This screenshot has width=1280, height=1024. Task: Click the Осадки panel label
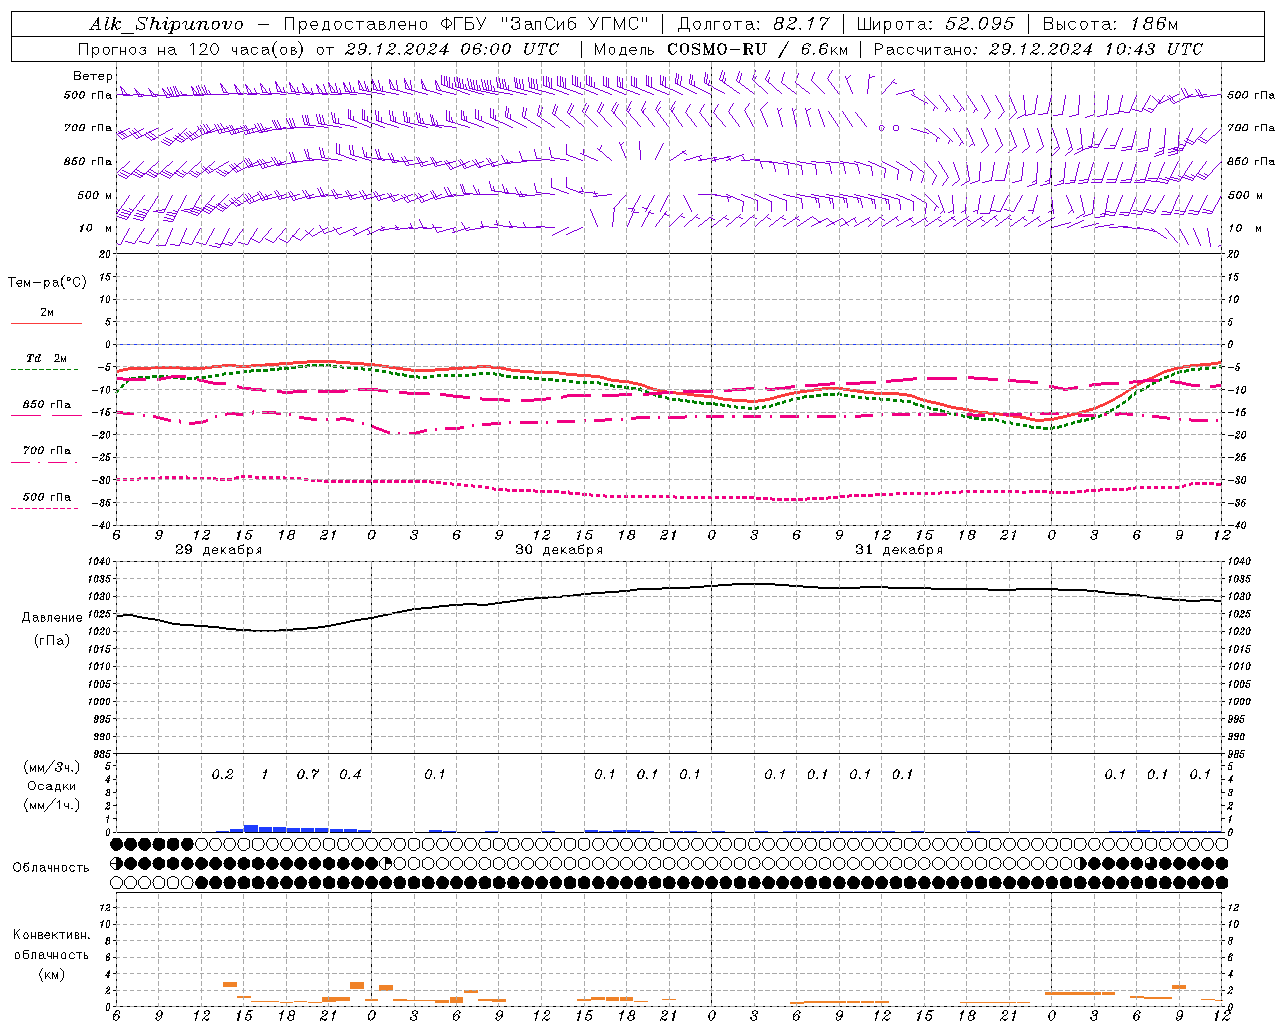pyautogui.click(x=51, y=786)
